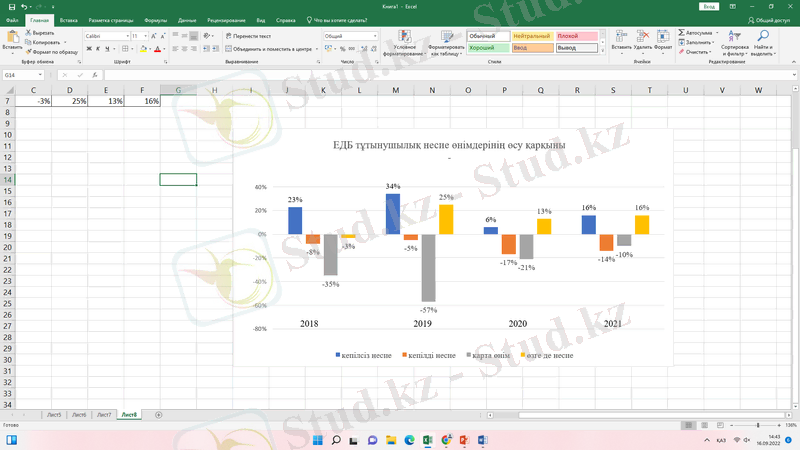The image size is (800, 450).
Task: Toggle Wrap Text (Перенести текст)
Action: coord(248,36)
